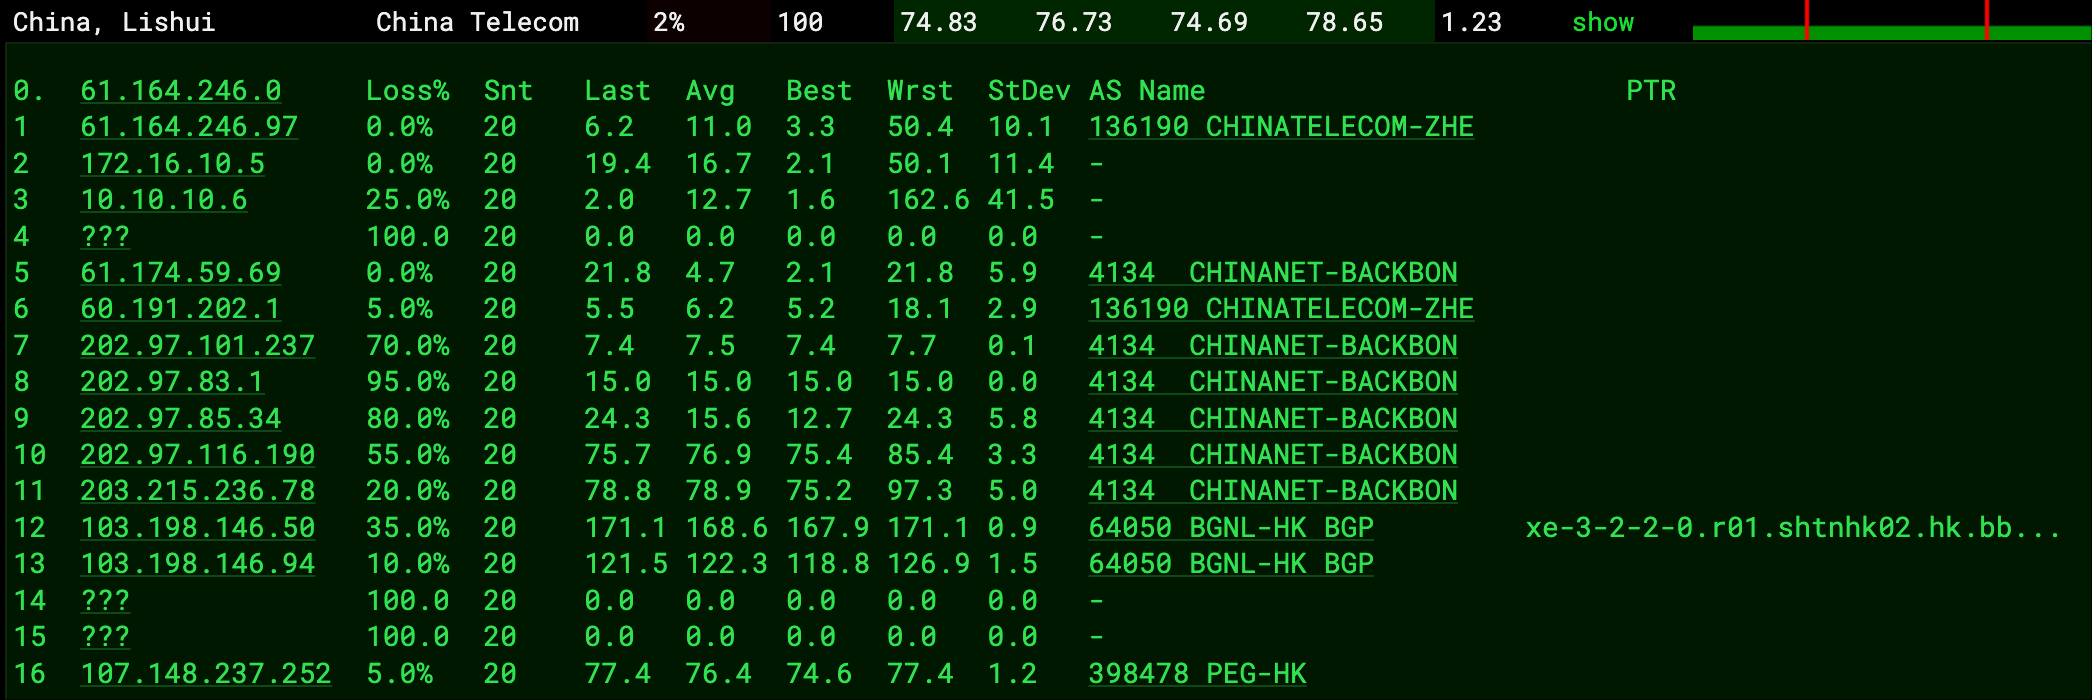Open AS 64050 BGNL-HK BGP on hop 12
Viewport: 2092px width, 700px height.
tap(1231, 528)
